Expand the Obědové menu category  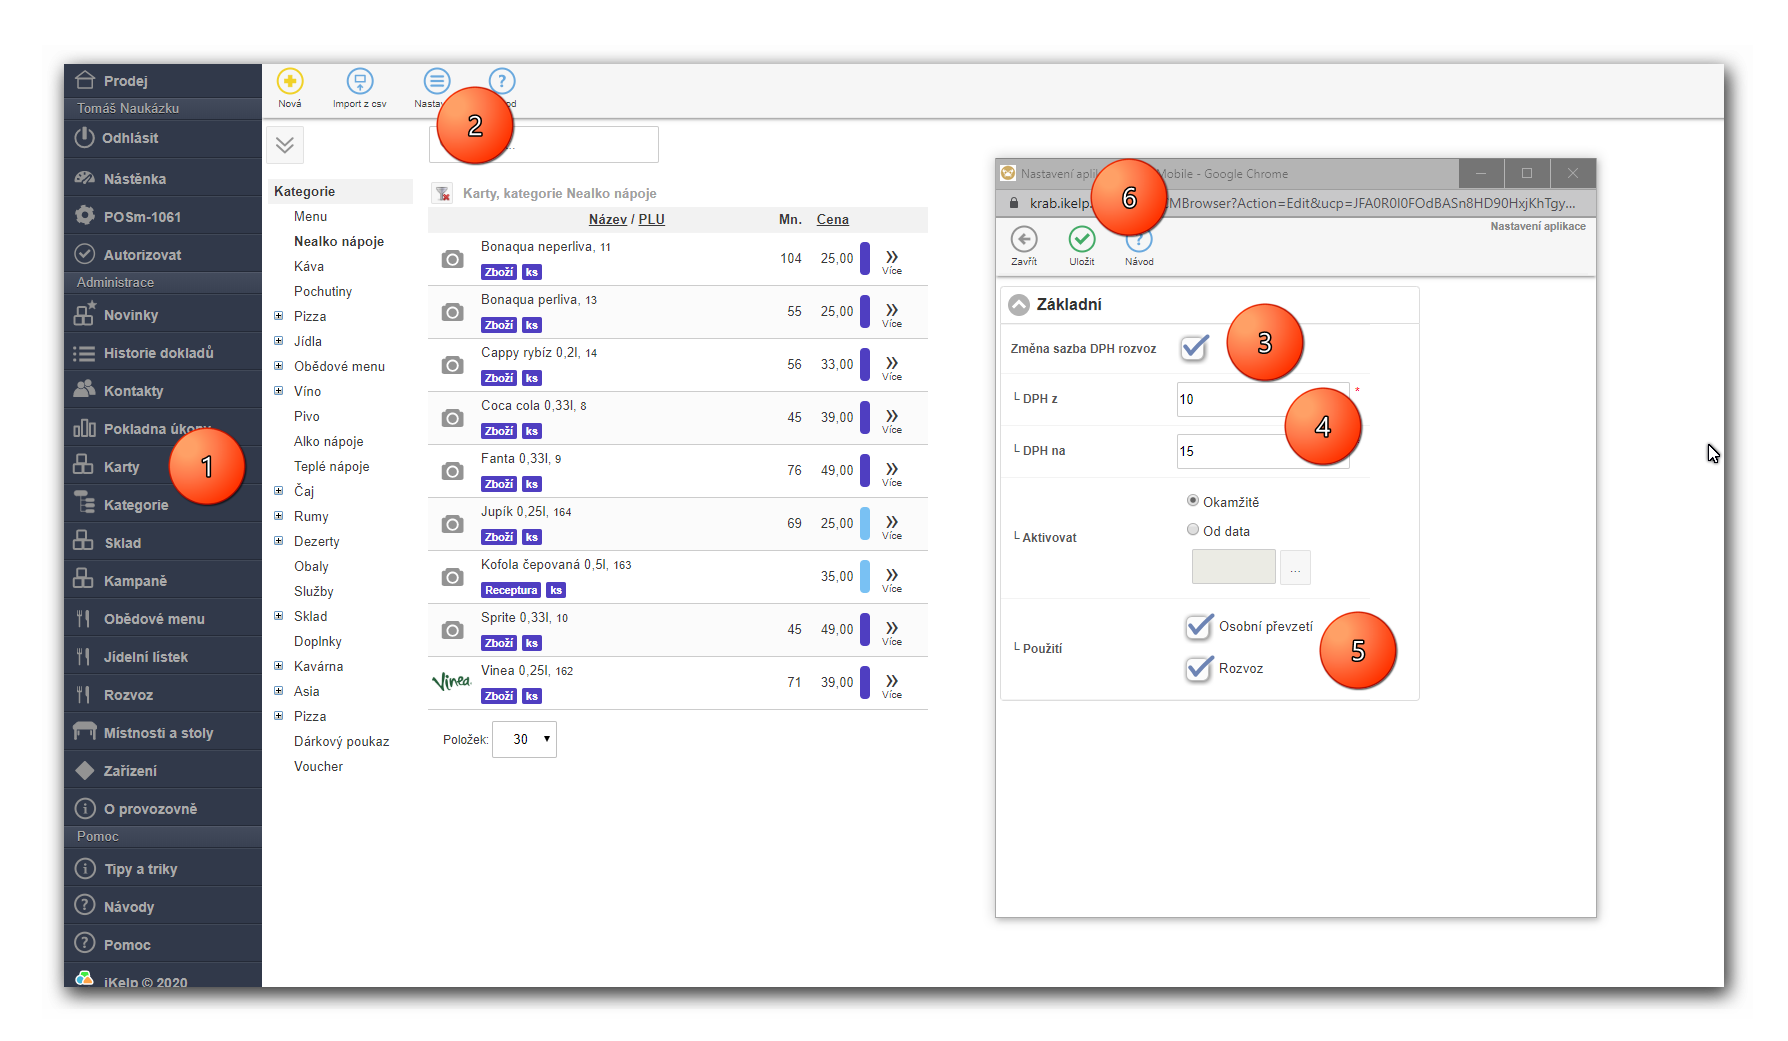(279, 366)
